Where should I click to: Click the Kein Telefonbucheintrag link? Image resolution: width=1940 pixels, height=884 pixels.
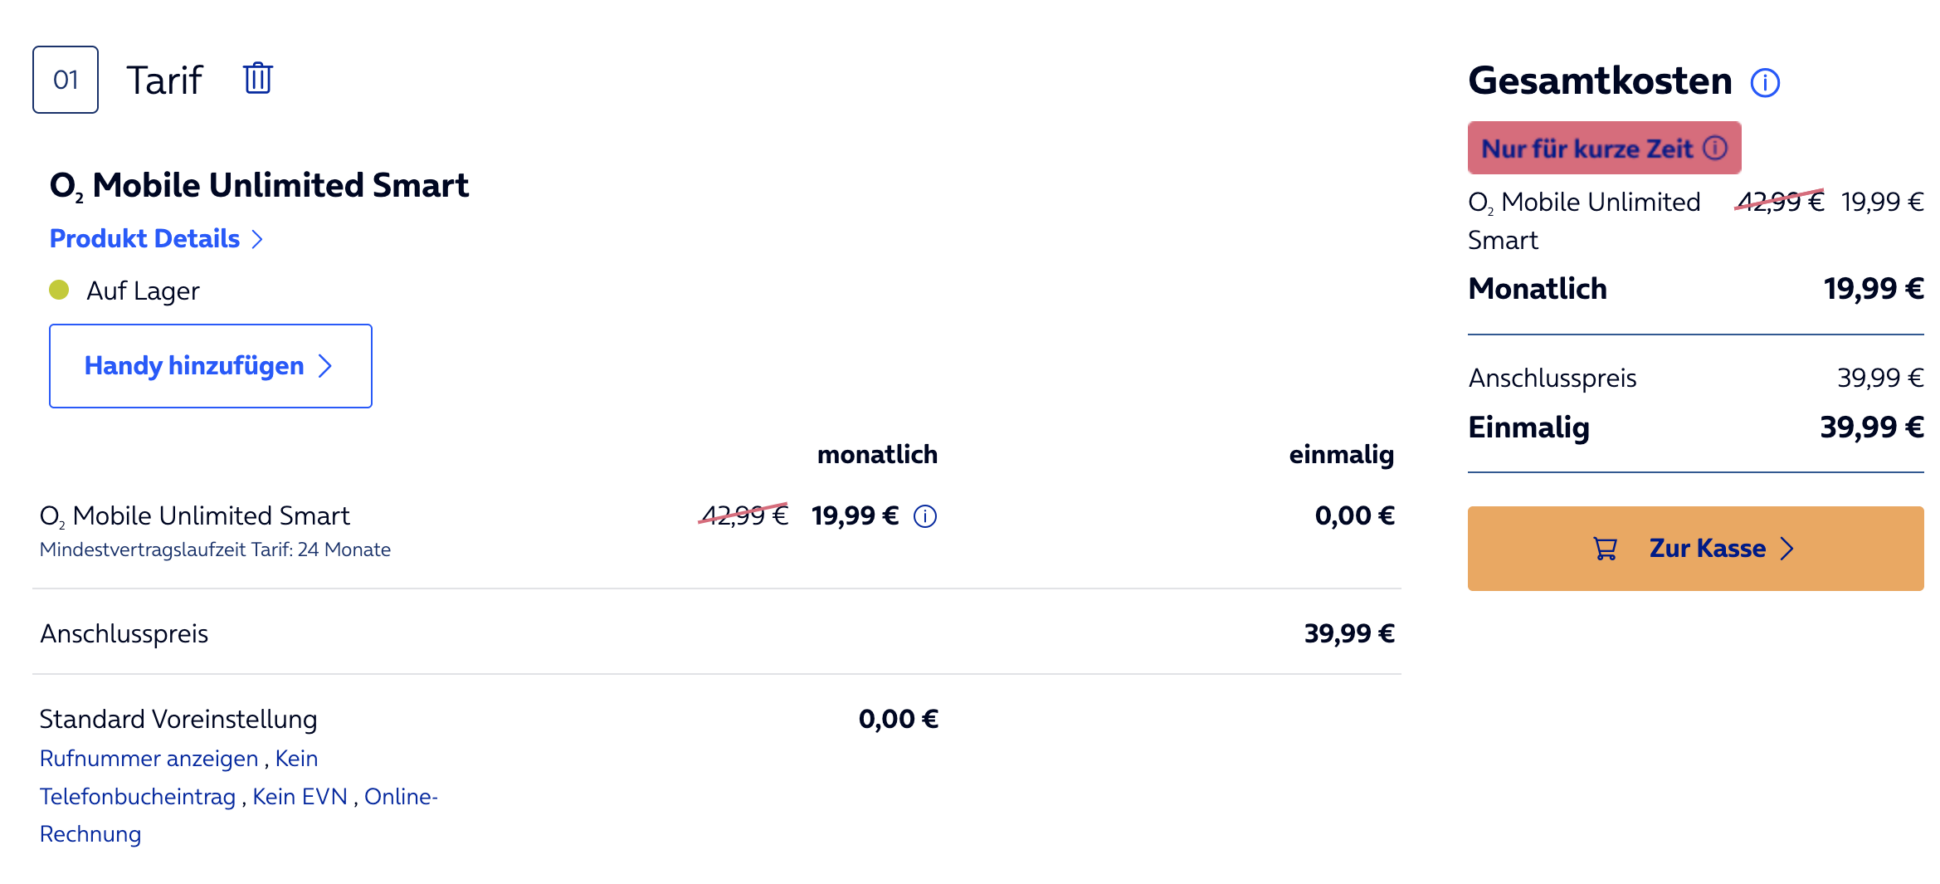(139, 796)
